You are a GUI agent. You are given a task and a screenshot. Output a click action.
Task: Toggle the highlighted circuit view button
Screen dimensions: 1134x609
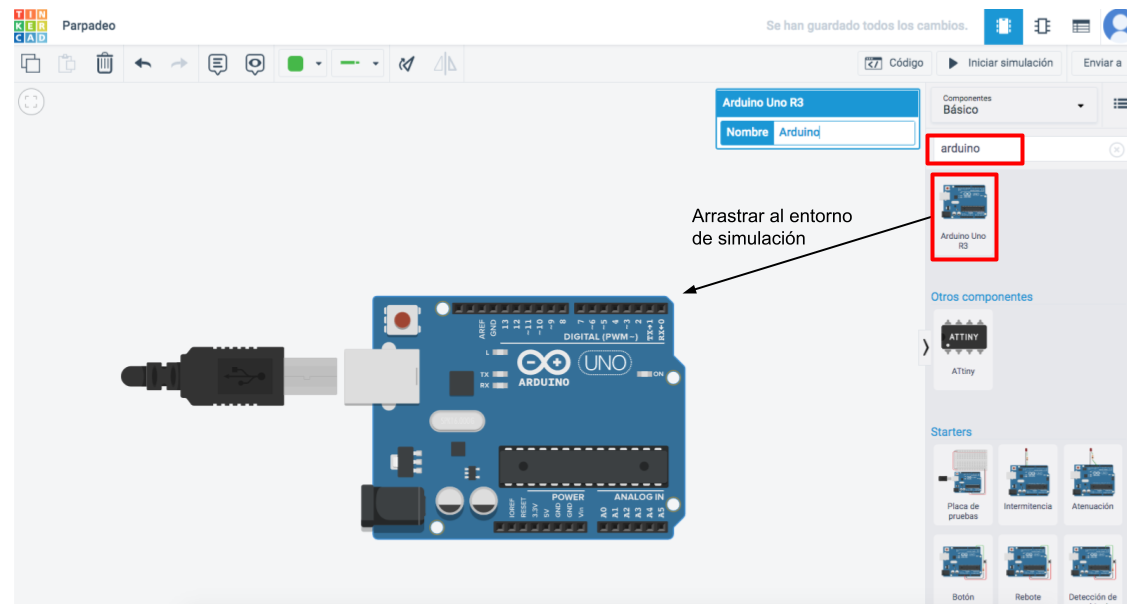tap(1003, 26)
